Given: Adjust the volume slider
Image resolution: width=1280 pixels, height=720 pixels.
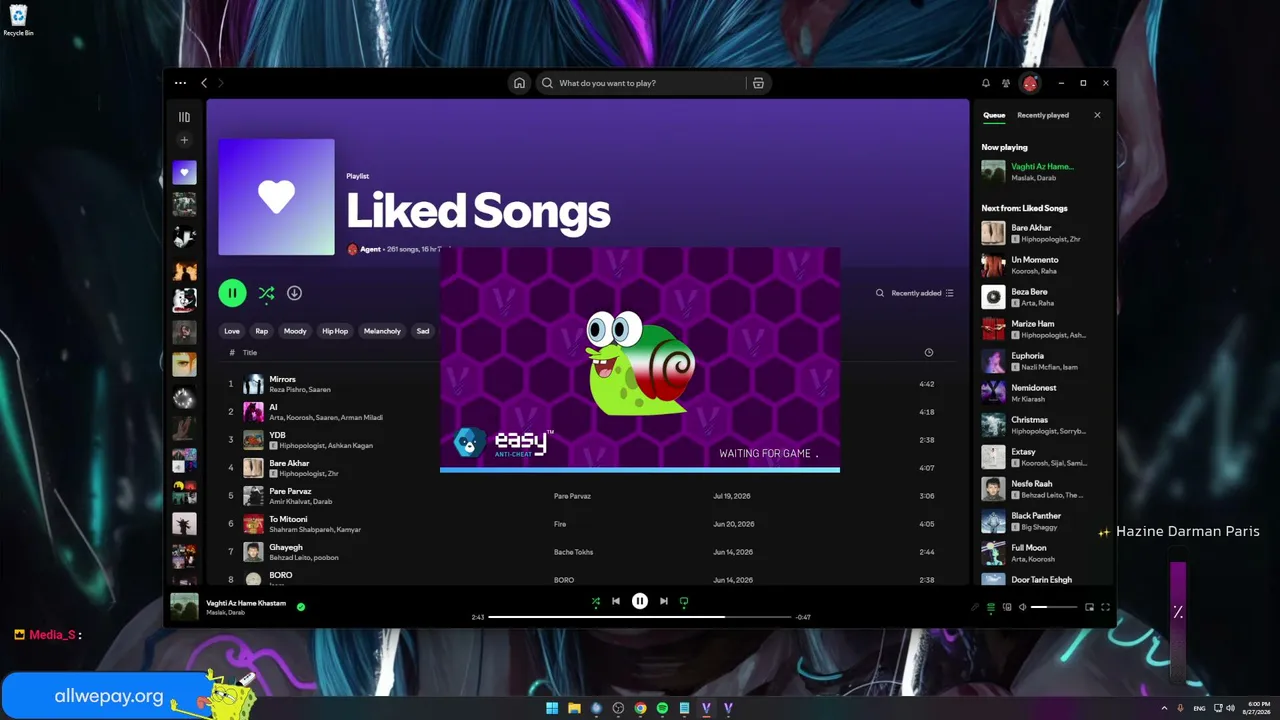Looking at the screenshot, I should tap(1054, 607).
